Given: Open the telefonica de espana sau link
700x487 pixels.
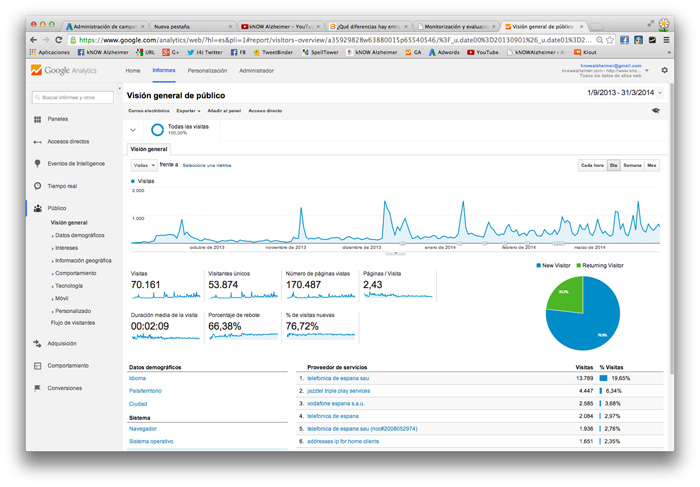Looking at the screenshot, I should pos(338,378).
